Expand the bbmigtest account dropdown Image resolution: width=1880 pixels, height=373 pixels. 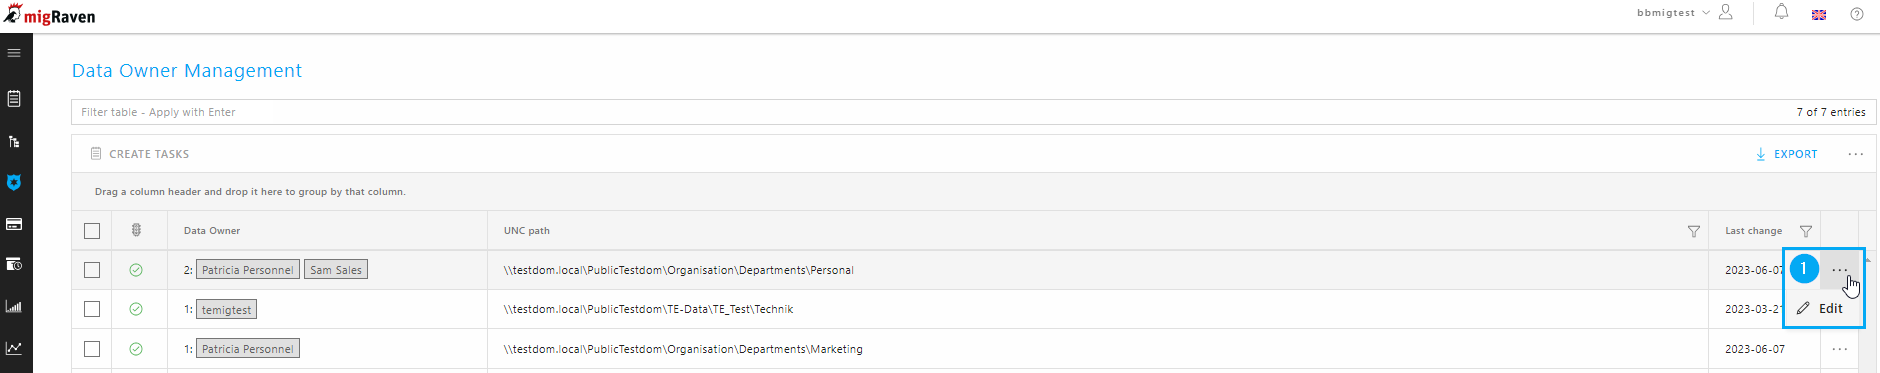1673,13
